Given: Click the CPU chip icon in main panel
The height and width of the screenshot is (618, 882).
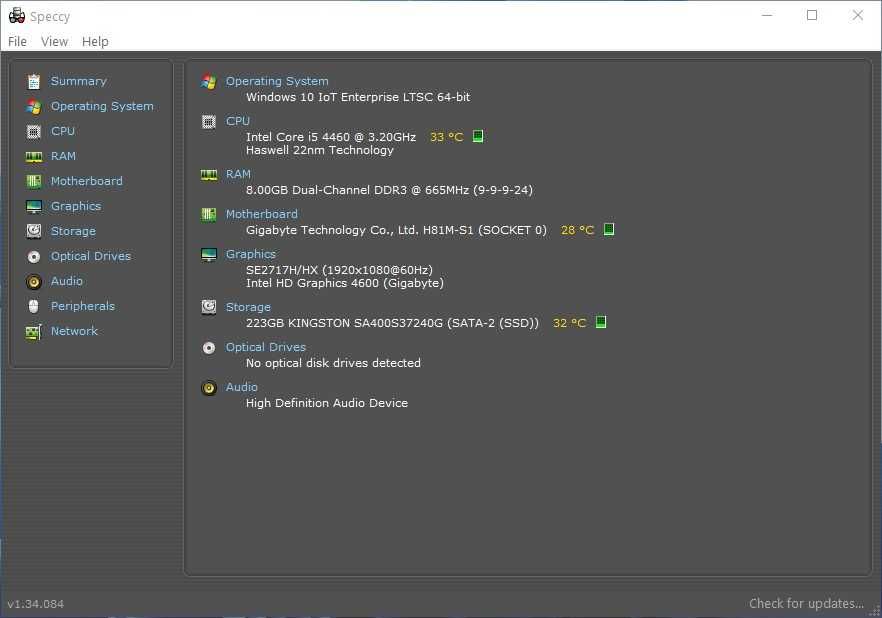Looking at the screenshot, I should tap(209, 121).
